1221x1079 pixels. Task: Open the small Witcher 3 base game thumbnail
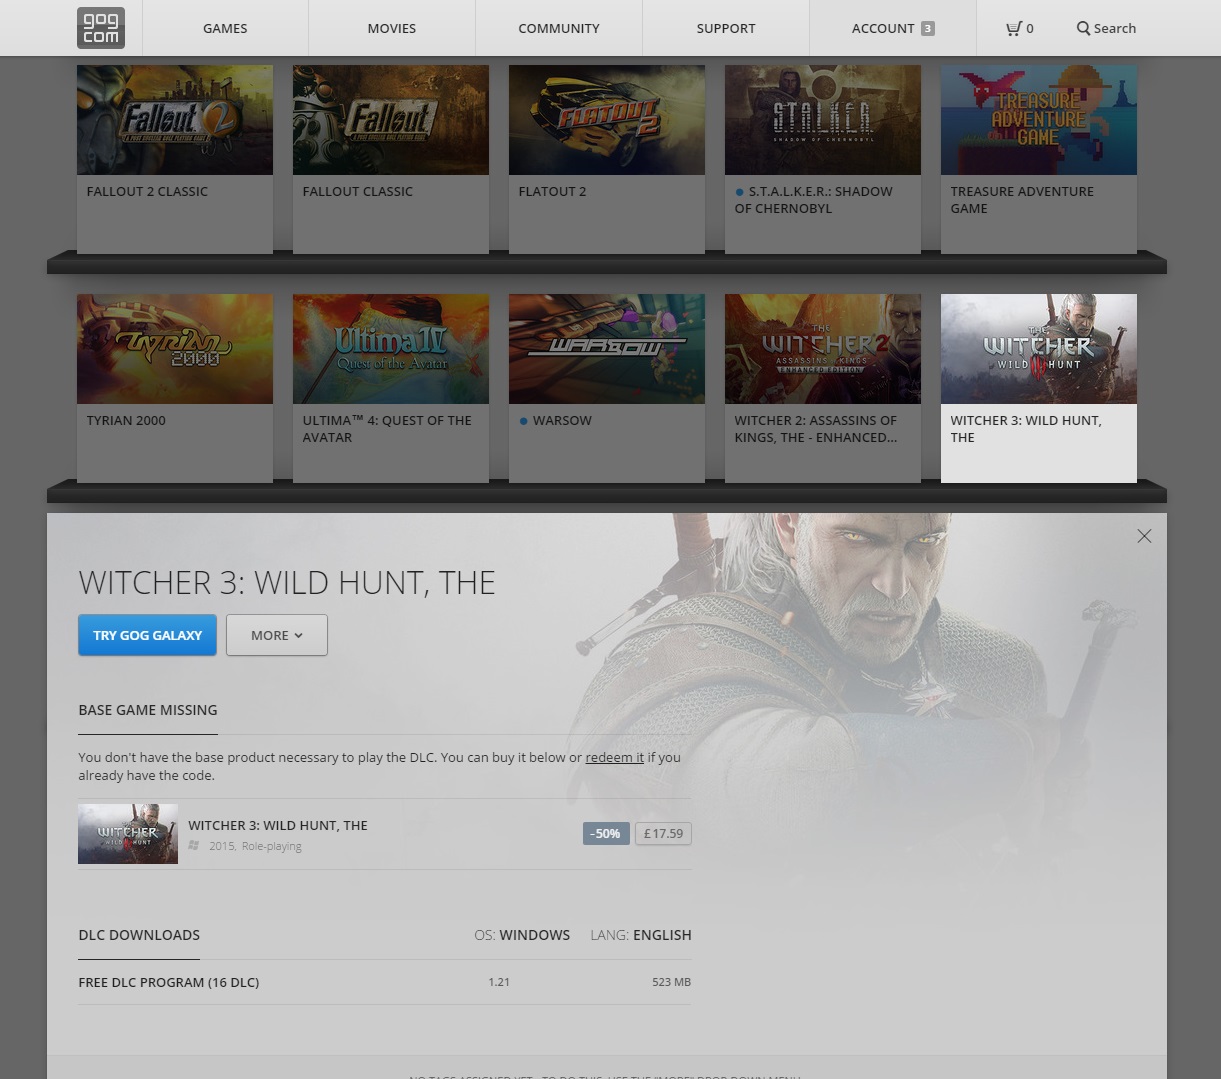128,834
